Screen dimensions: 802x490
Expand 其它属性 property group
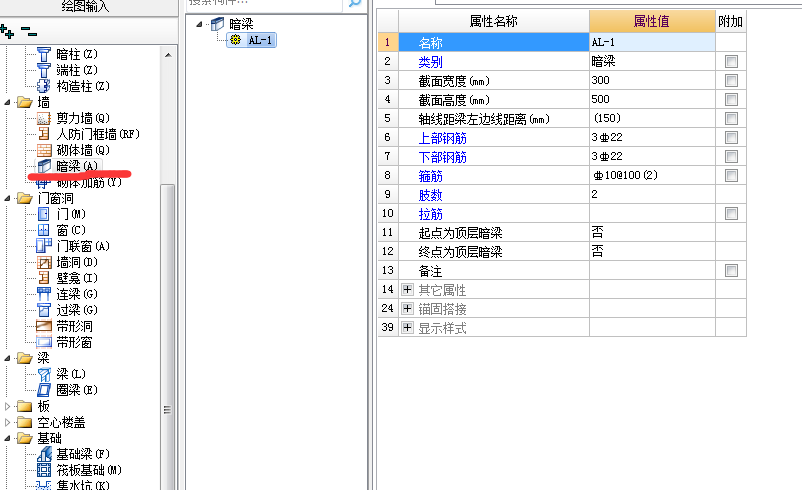point(407,289)
